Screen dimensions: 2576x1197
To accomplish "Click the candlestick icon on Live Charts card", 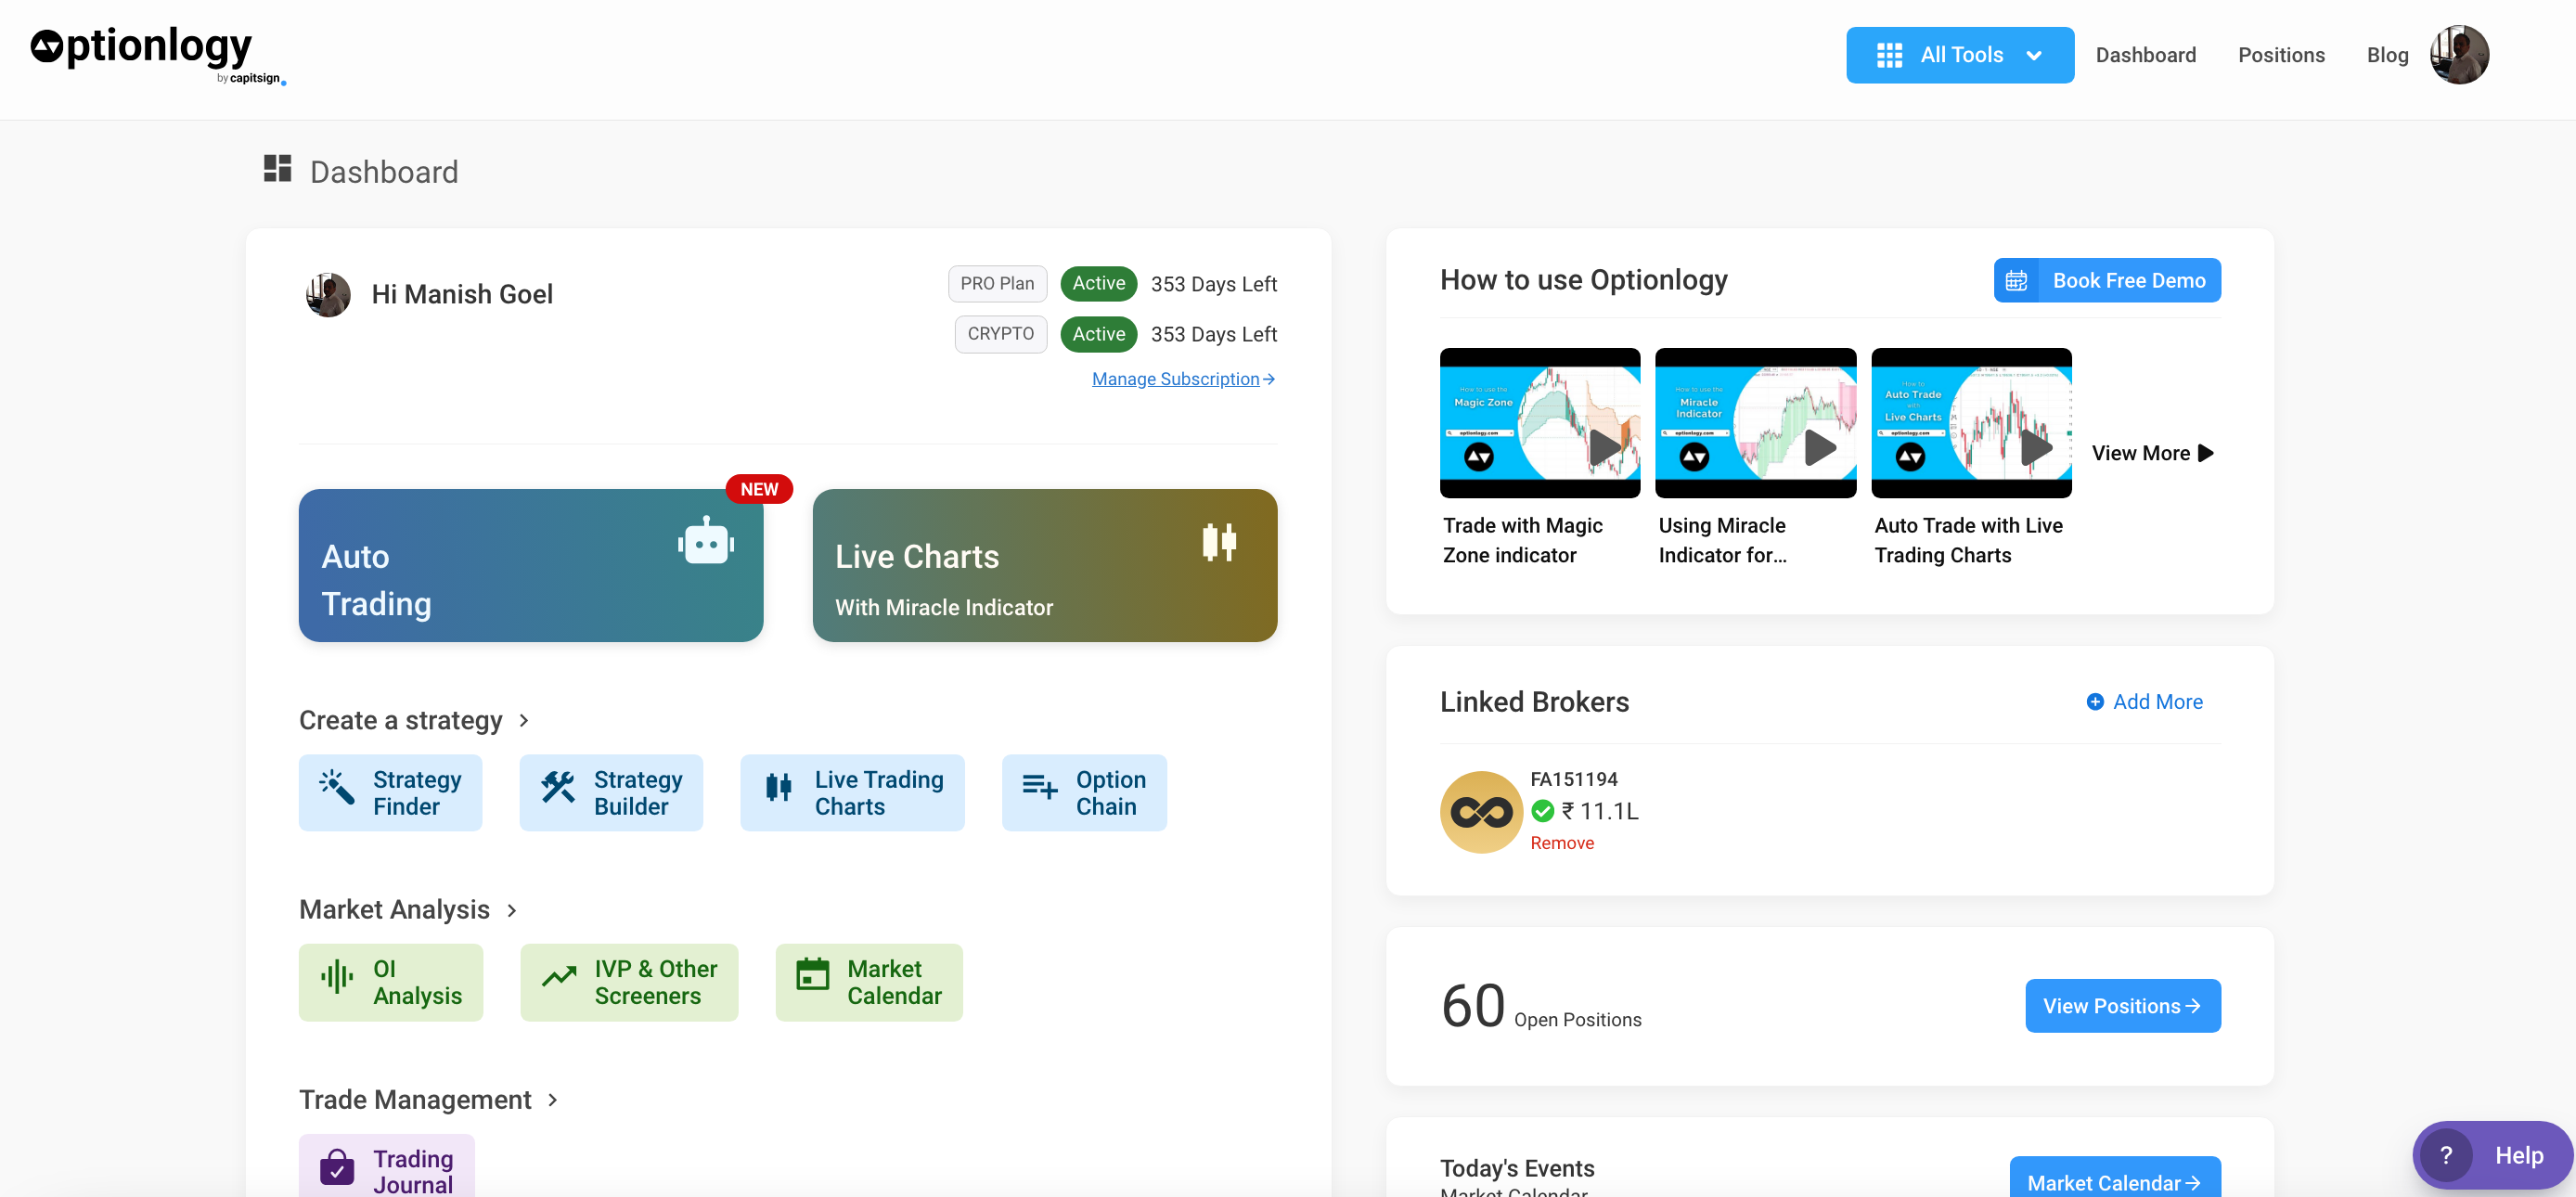I will tap(1219, 541).
